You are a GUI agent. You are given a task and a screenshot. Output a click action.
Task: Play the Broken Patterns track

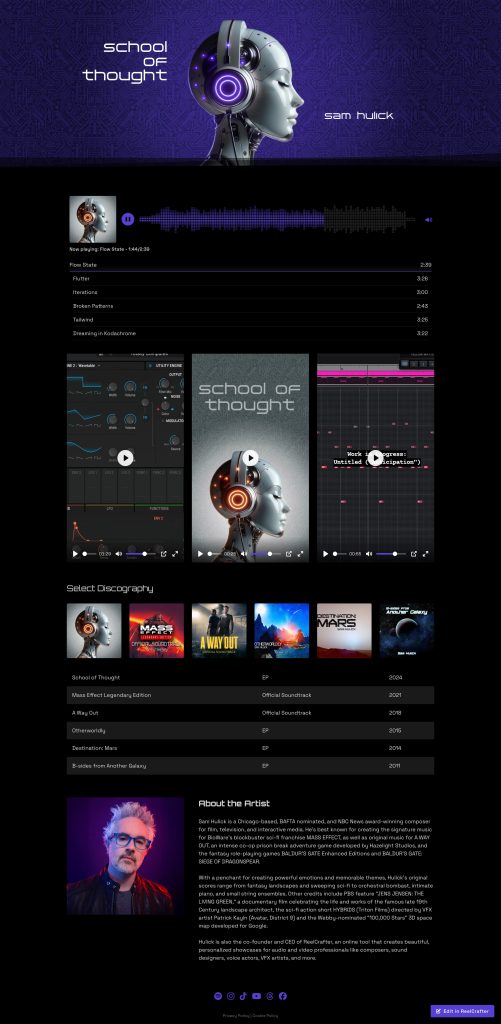click(251, 306)
